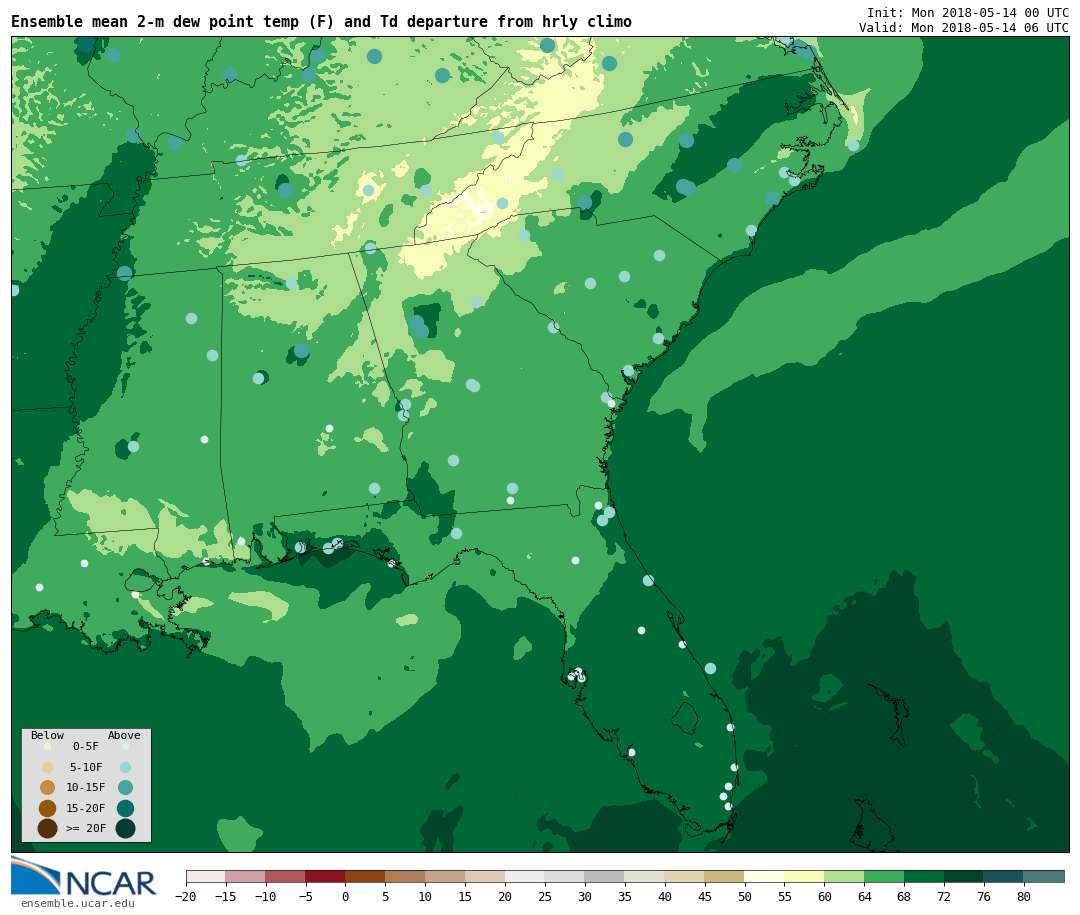
Task: Click the Below 10-15F orange-brown legend circle
Action: coord(48,787)
